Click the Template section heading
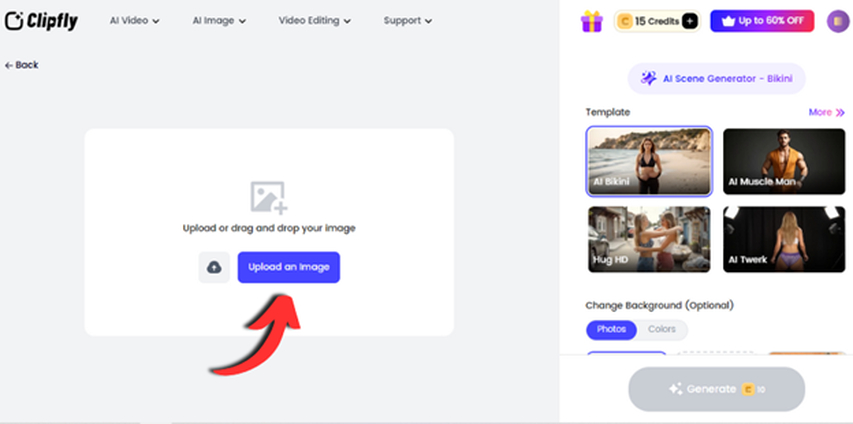The image size is (853, 424). point(608,112)
